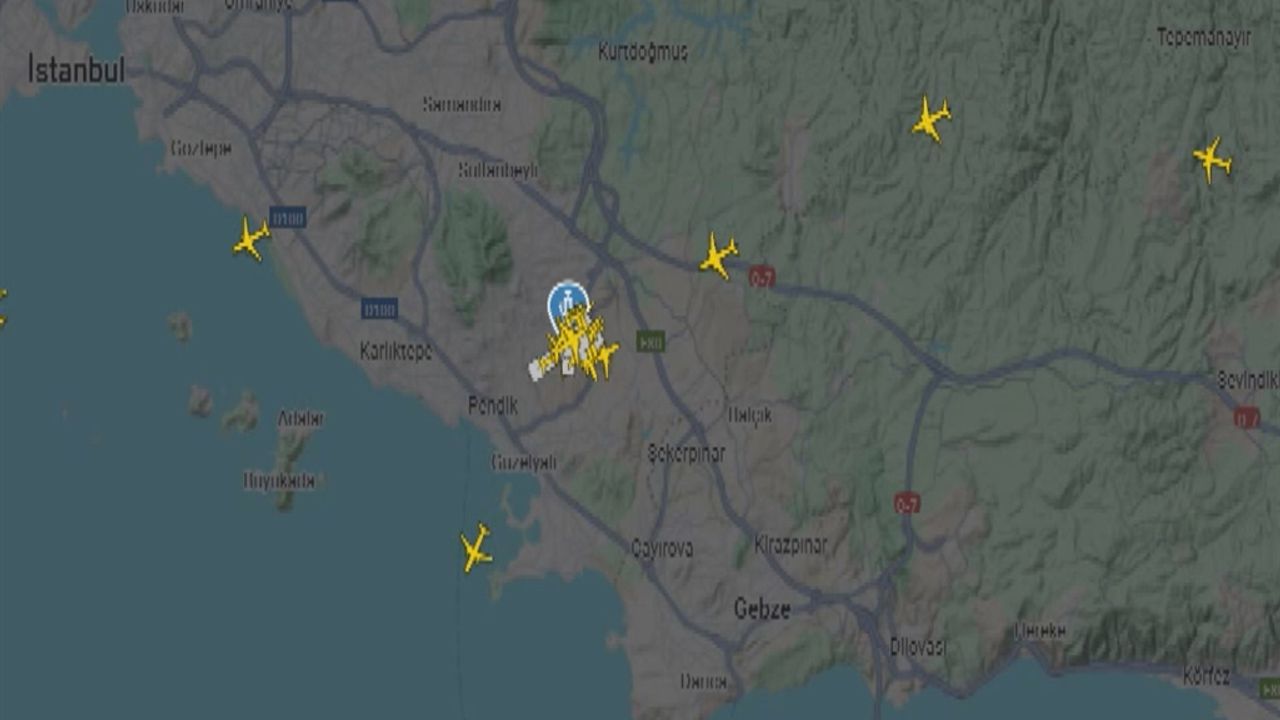1280x720 pixels.
Task: Select the plane southeast of Kurtdoğmuş
Action: (931, 119)
